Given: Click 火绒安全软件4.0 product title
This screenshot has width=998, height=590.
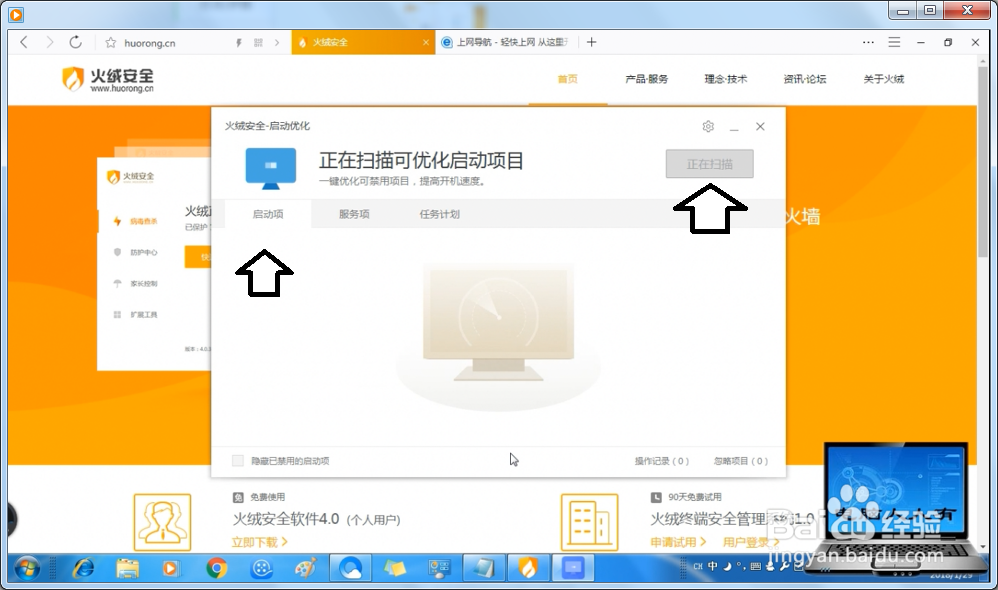Looking at the screenshot, I should (x=286, y=519).
